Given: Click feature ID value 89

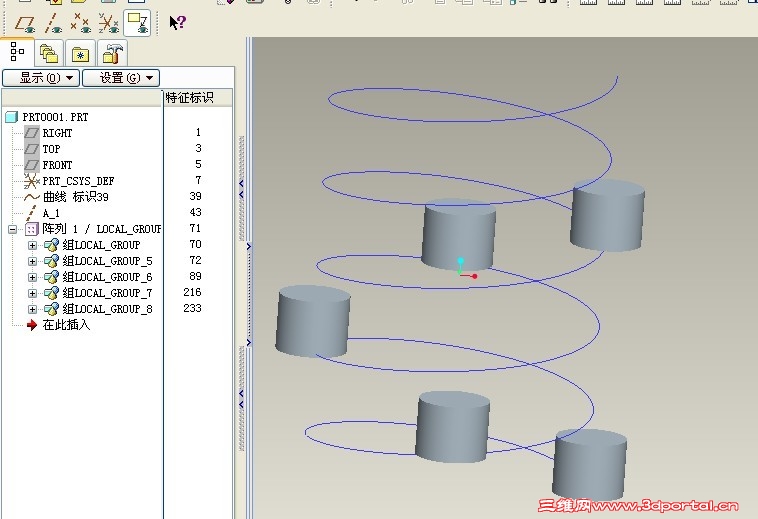Looking at the screenshot, I should coord(195,276).
